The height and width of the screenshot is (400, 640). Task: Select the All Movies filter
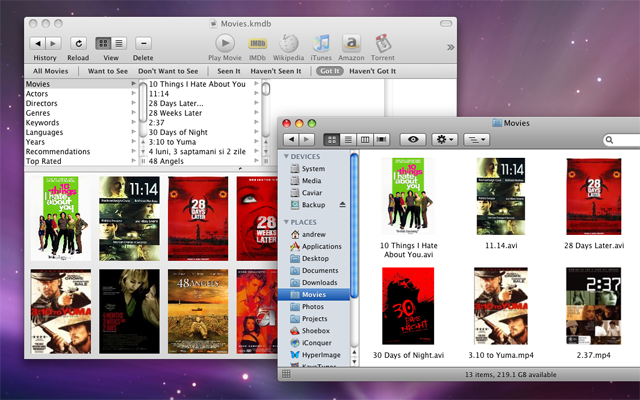pos(51,71)
